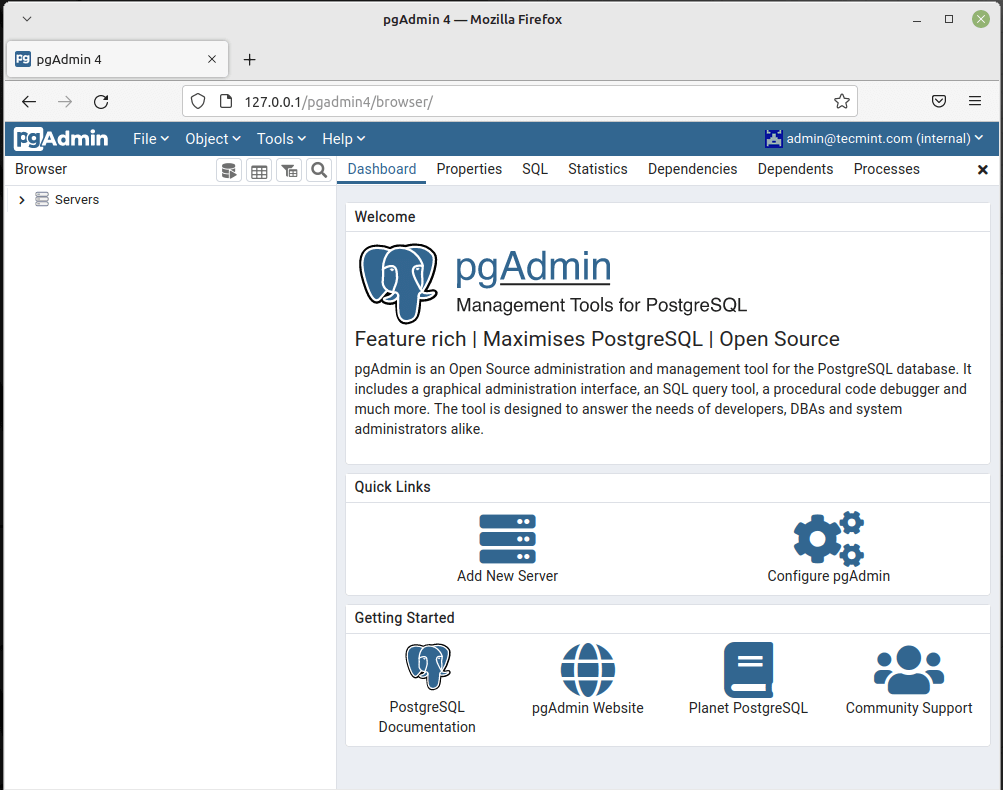
Task: Click the page info icon in address bar
Action: click(226, 101)
